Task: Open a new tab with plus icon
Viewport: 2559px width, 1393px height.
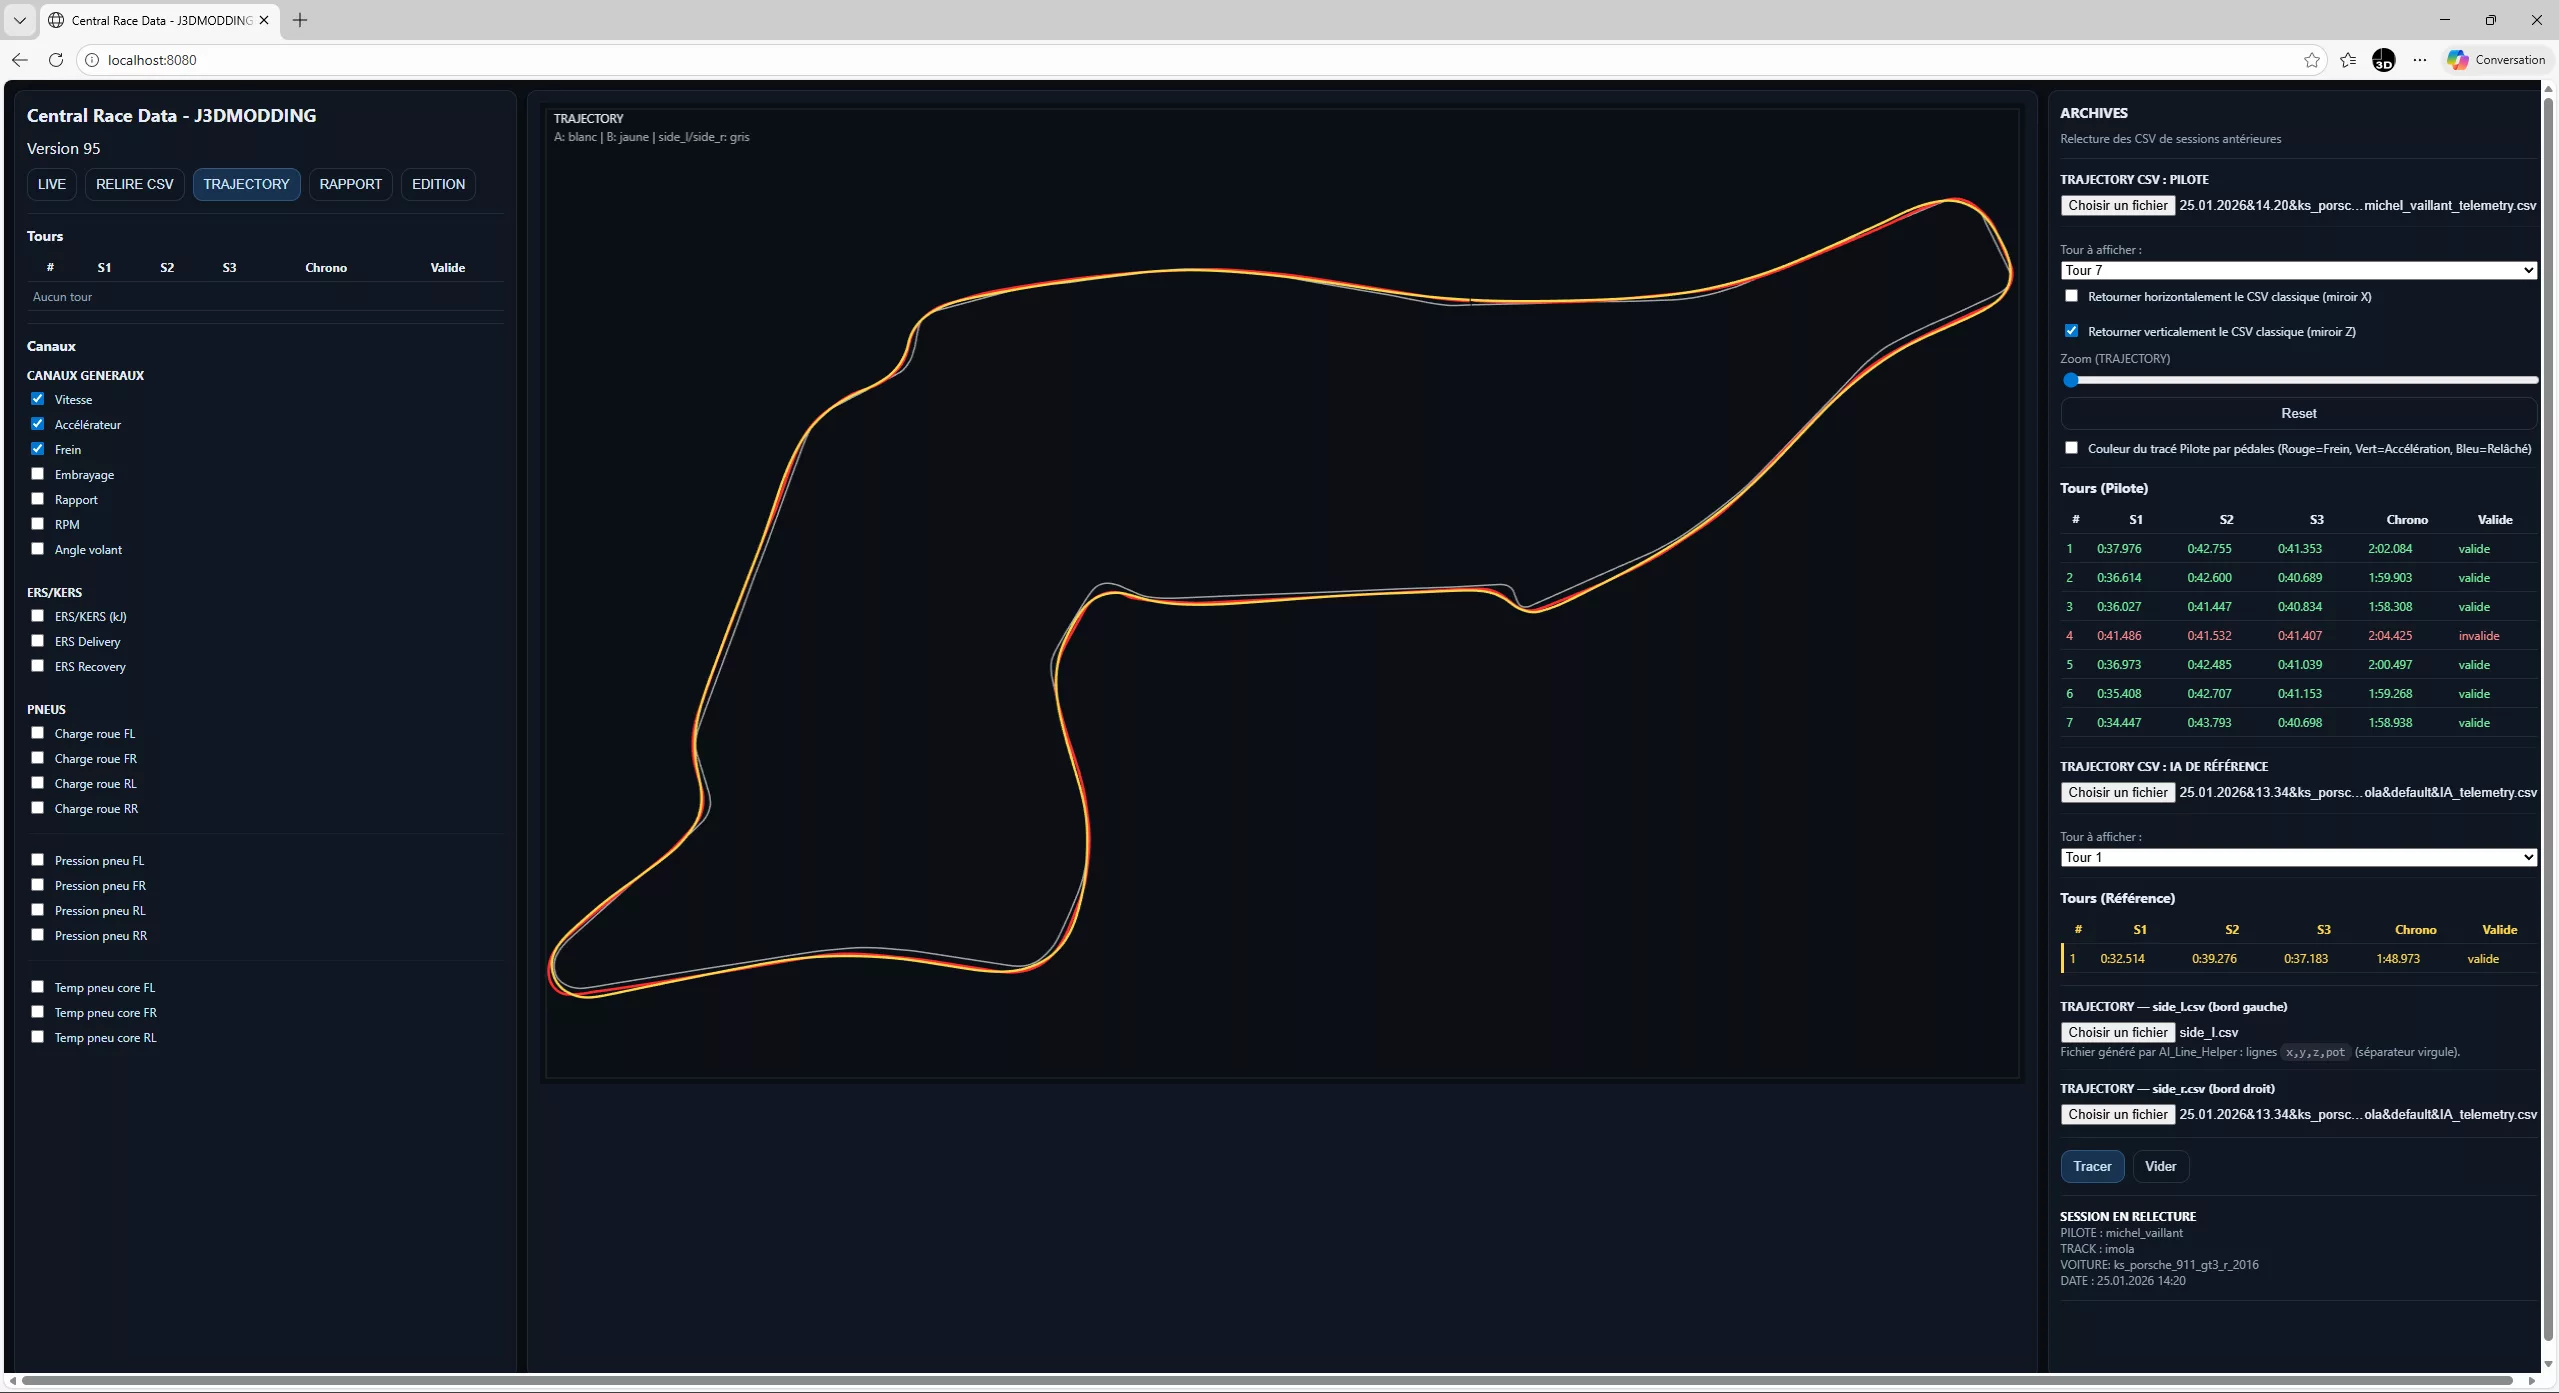Action: pos(300,20)
